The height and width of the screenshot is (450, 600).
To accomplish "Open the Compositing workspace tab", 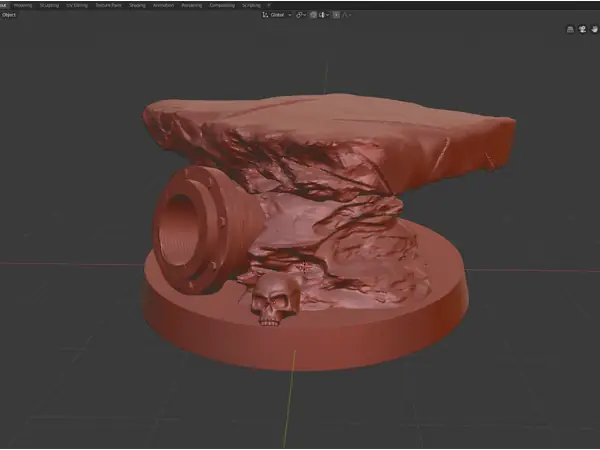I will (x=222, y=5).
